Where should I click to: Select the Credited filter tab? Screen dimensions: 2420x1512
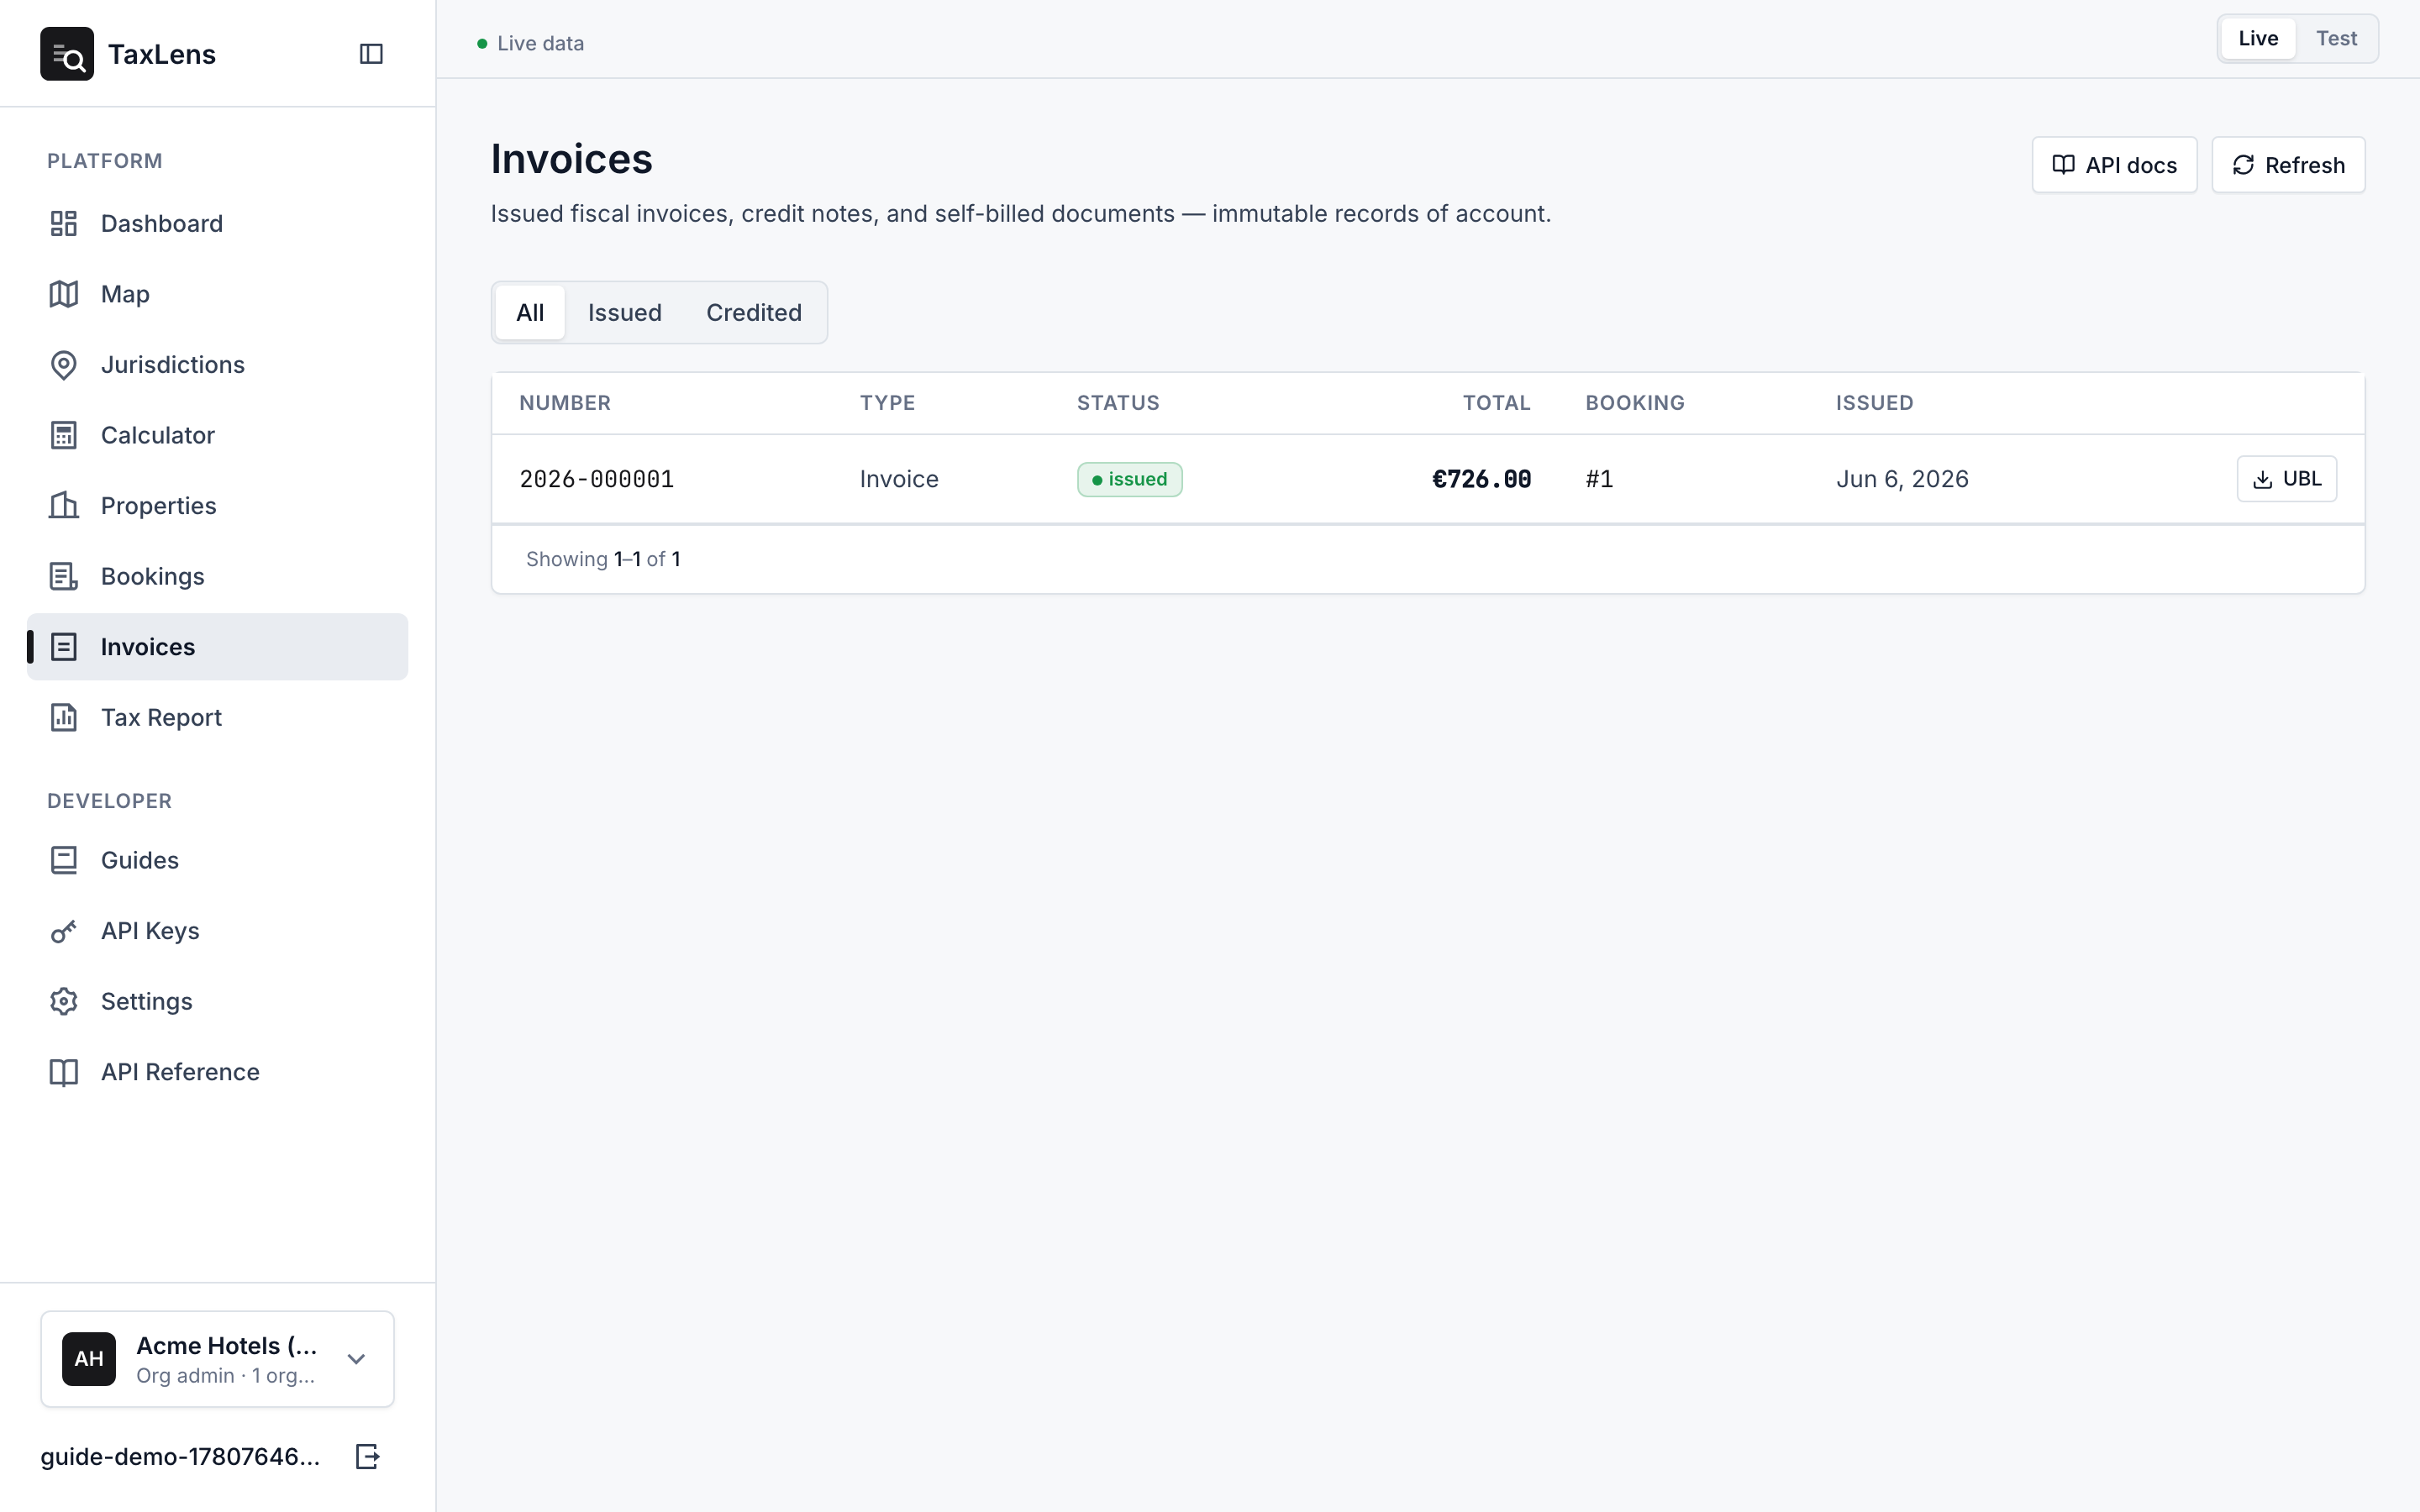tap(754, 313)
